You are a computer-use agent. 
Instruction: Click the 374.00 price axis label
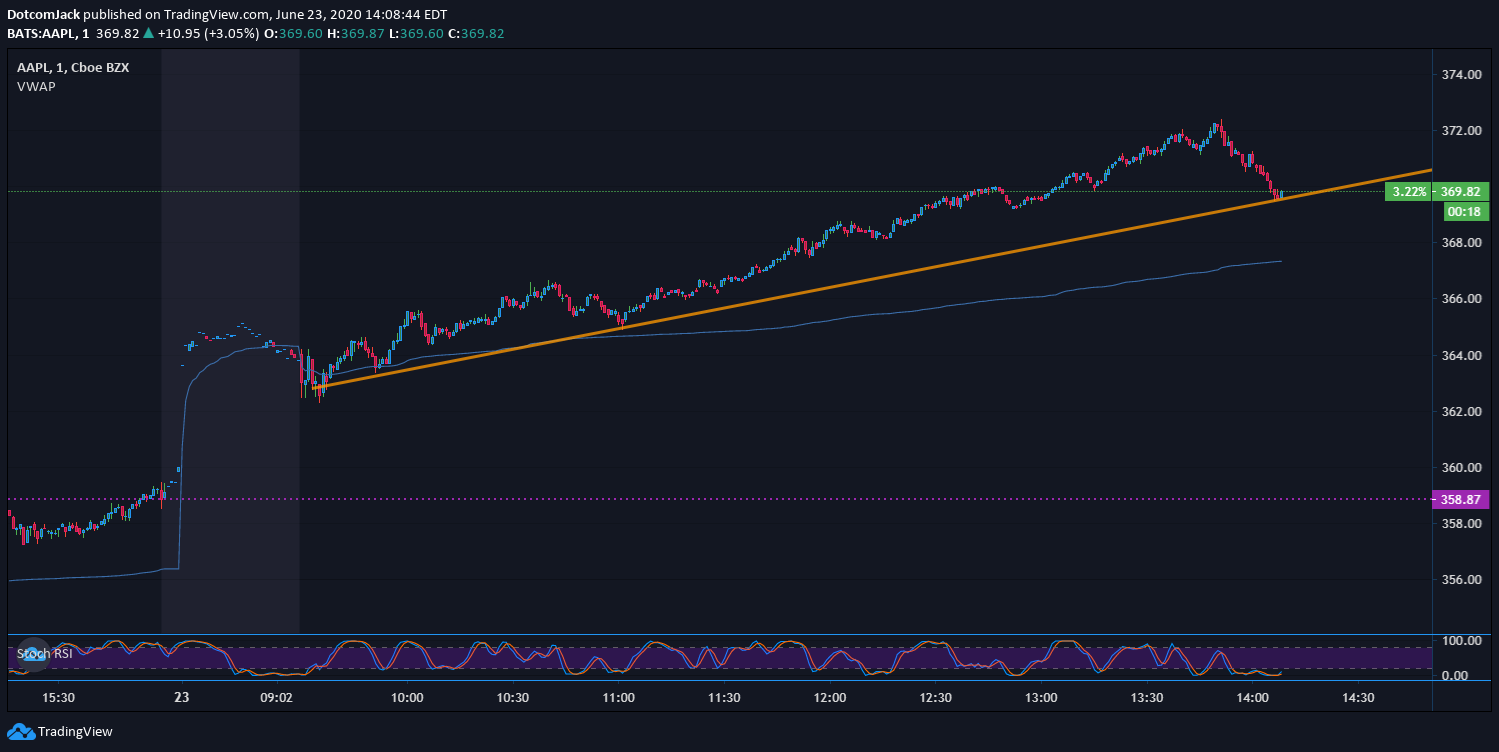tap(1461, 75)
